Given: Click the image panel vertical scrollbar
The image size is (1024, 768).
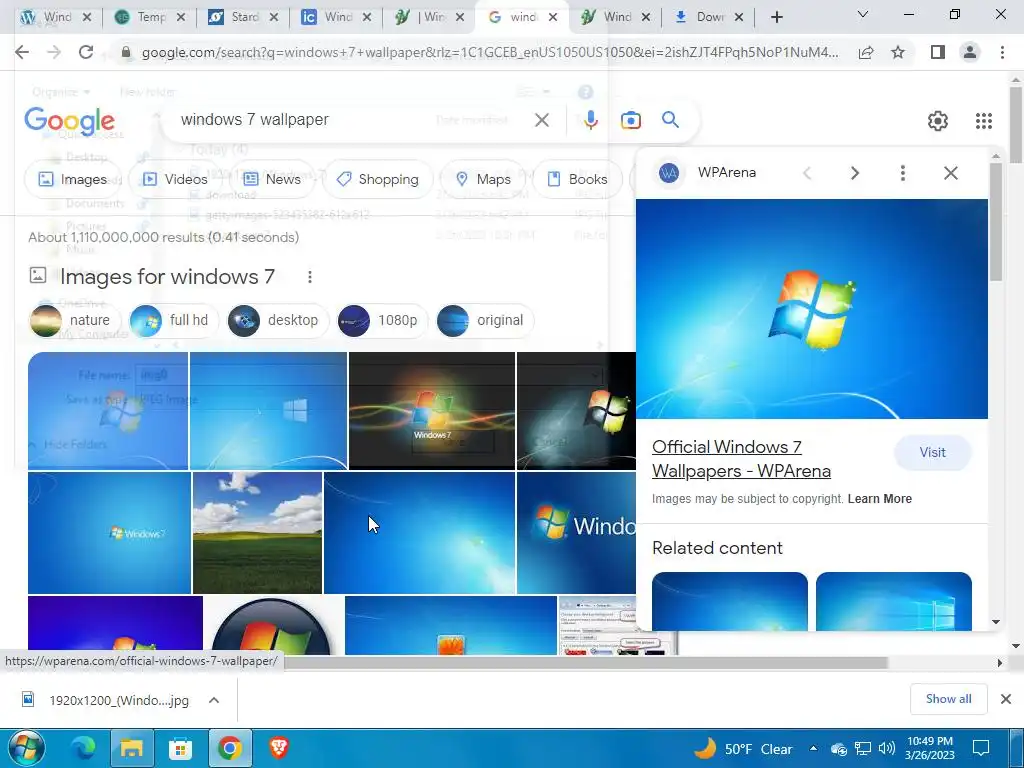Looking at the screenshot, I should (996, 222).
